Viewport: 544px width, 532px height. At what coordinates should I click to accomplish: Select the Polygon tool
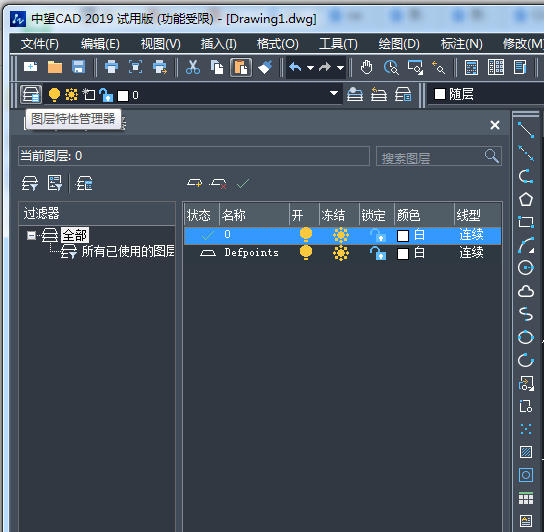coord(526,199)
